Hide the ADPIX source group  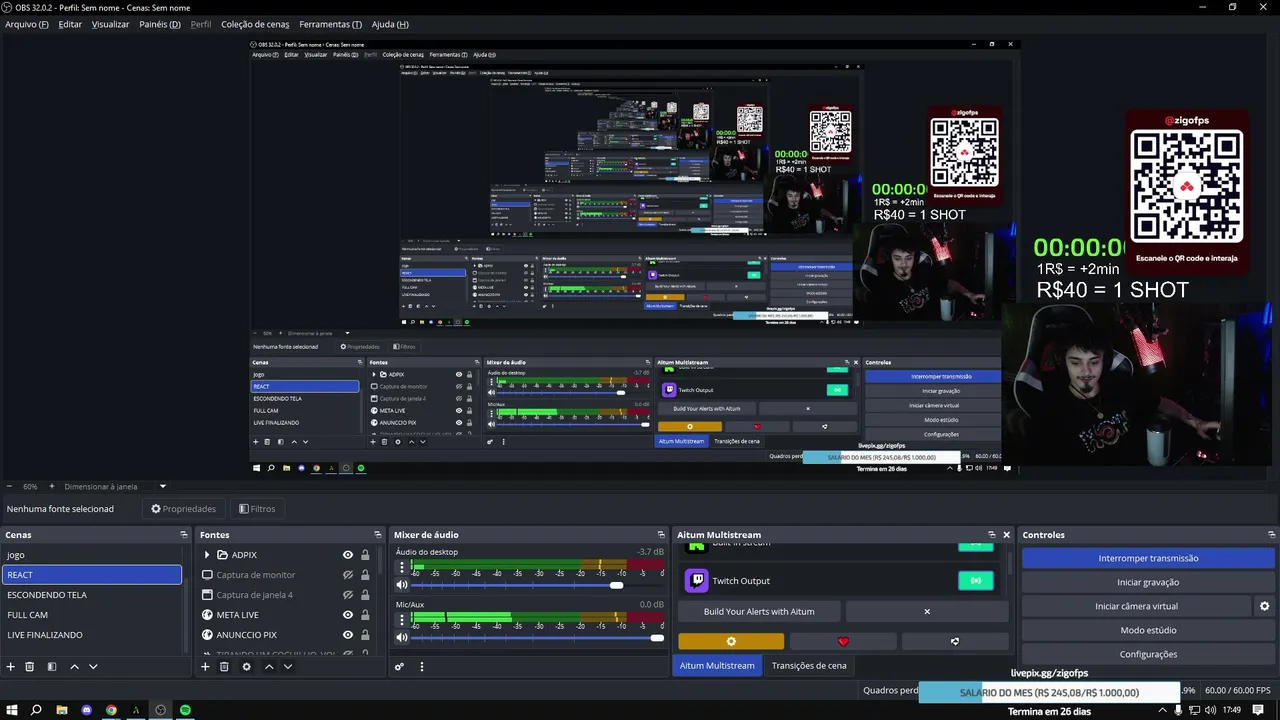(x=348, y=555)
